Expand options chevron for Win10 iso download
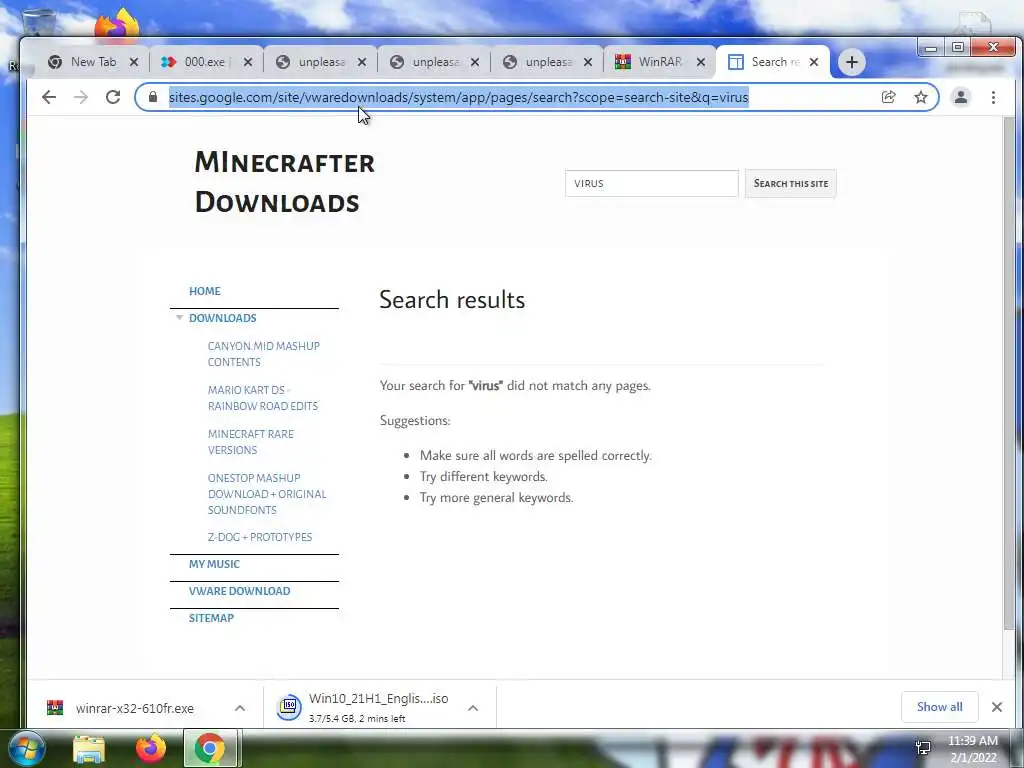Image resolution: width=1024 pixels, height=768 pixels. coord(473,708)
